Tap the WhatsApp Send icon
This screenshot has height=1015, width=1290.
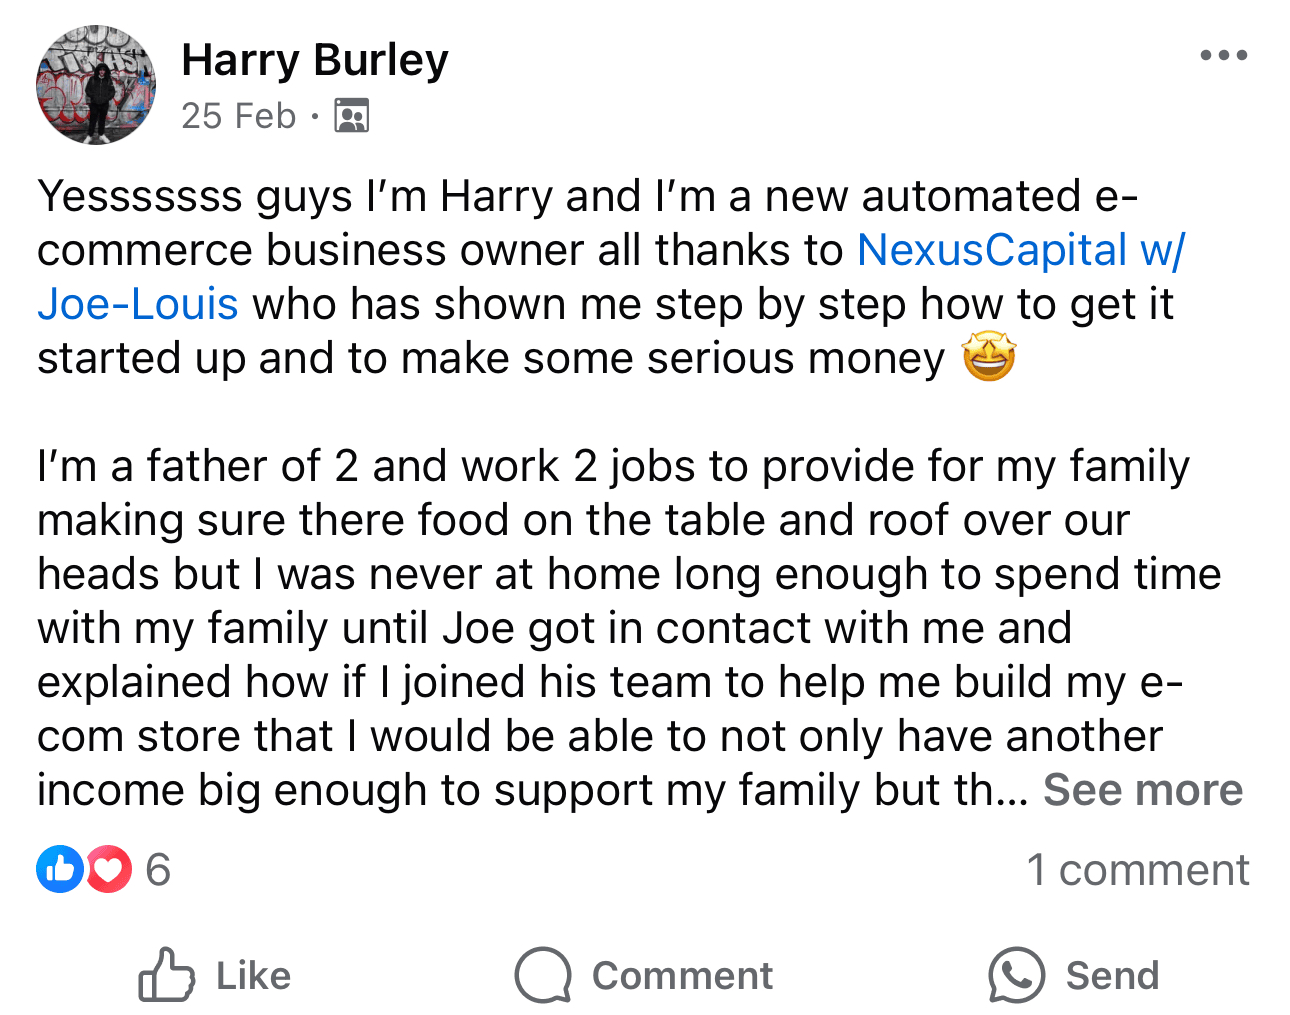[1016, 975]
